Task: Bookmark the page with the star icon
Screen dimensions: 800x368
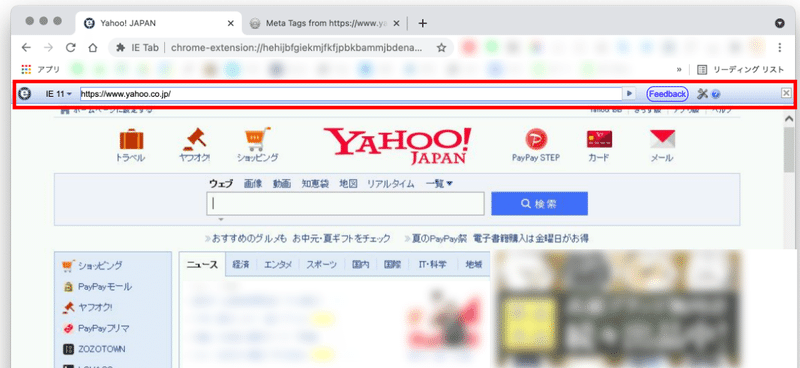Action: [x=441, y=48]
